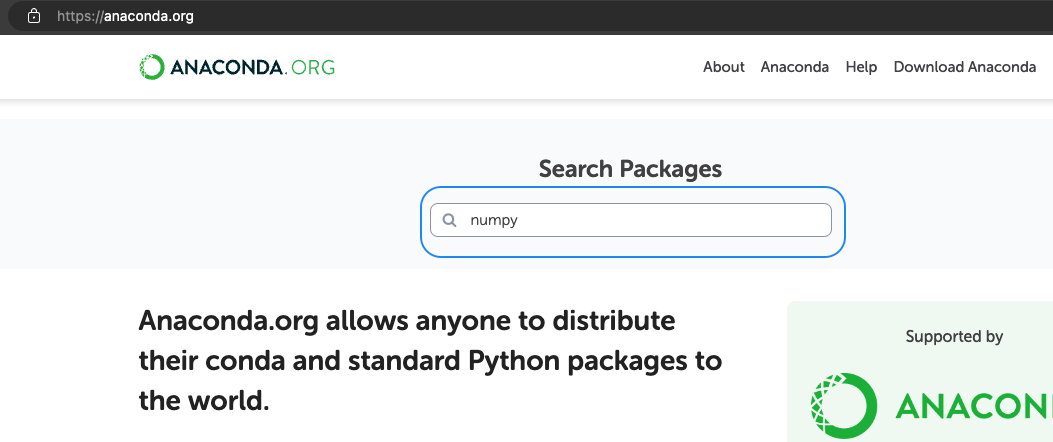This screenshot has height=442, width=1053.
Task: Place cursor on the numpy search text
Action: tap(494, 220)
